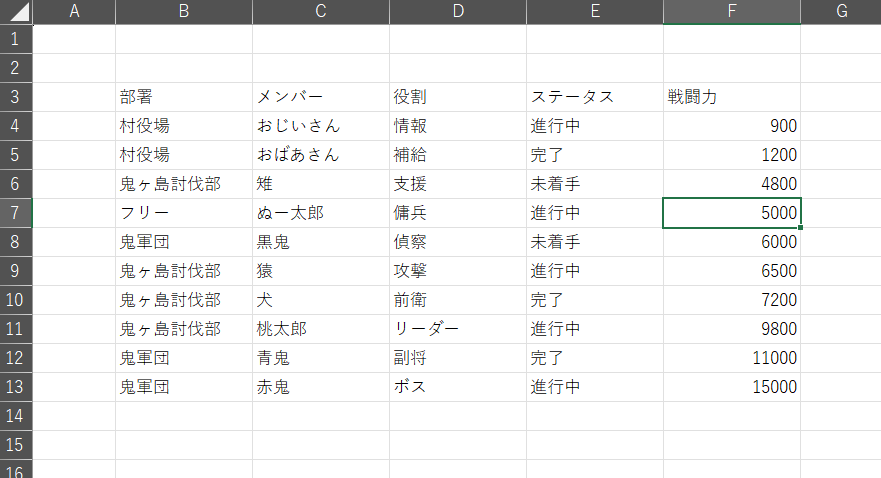The width and height of the screenshot is (881, 478).
Task: Select the cell with value 900
Action: pos(732,126)
